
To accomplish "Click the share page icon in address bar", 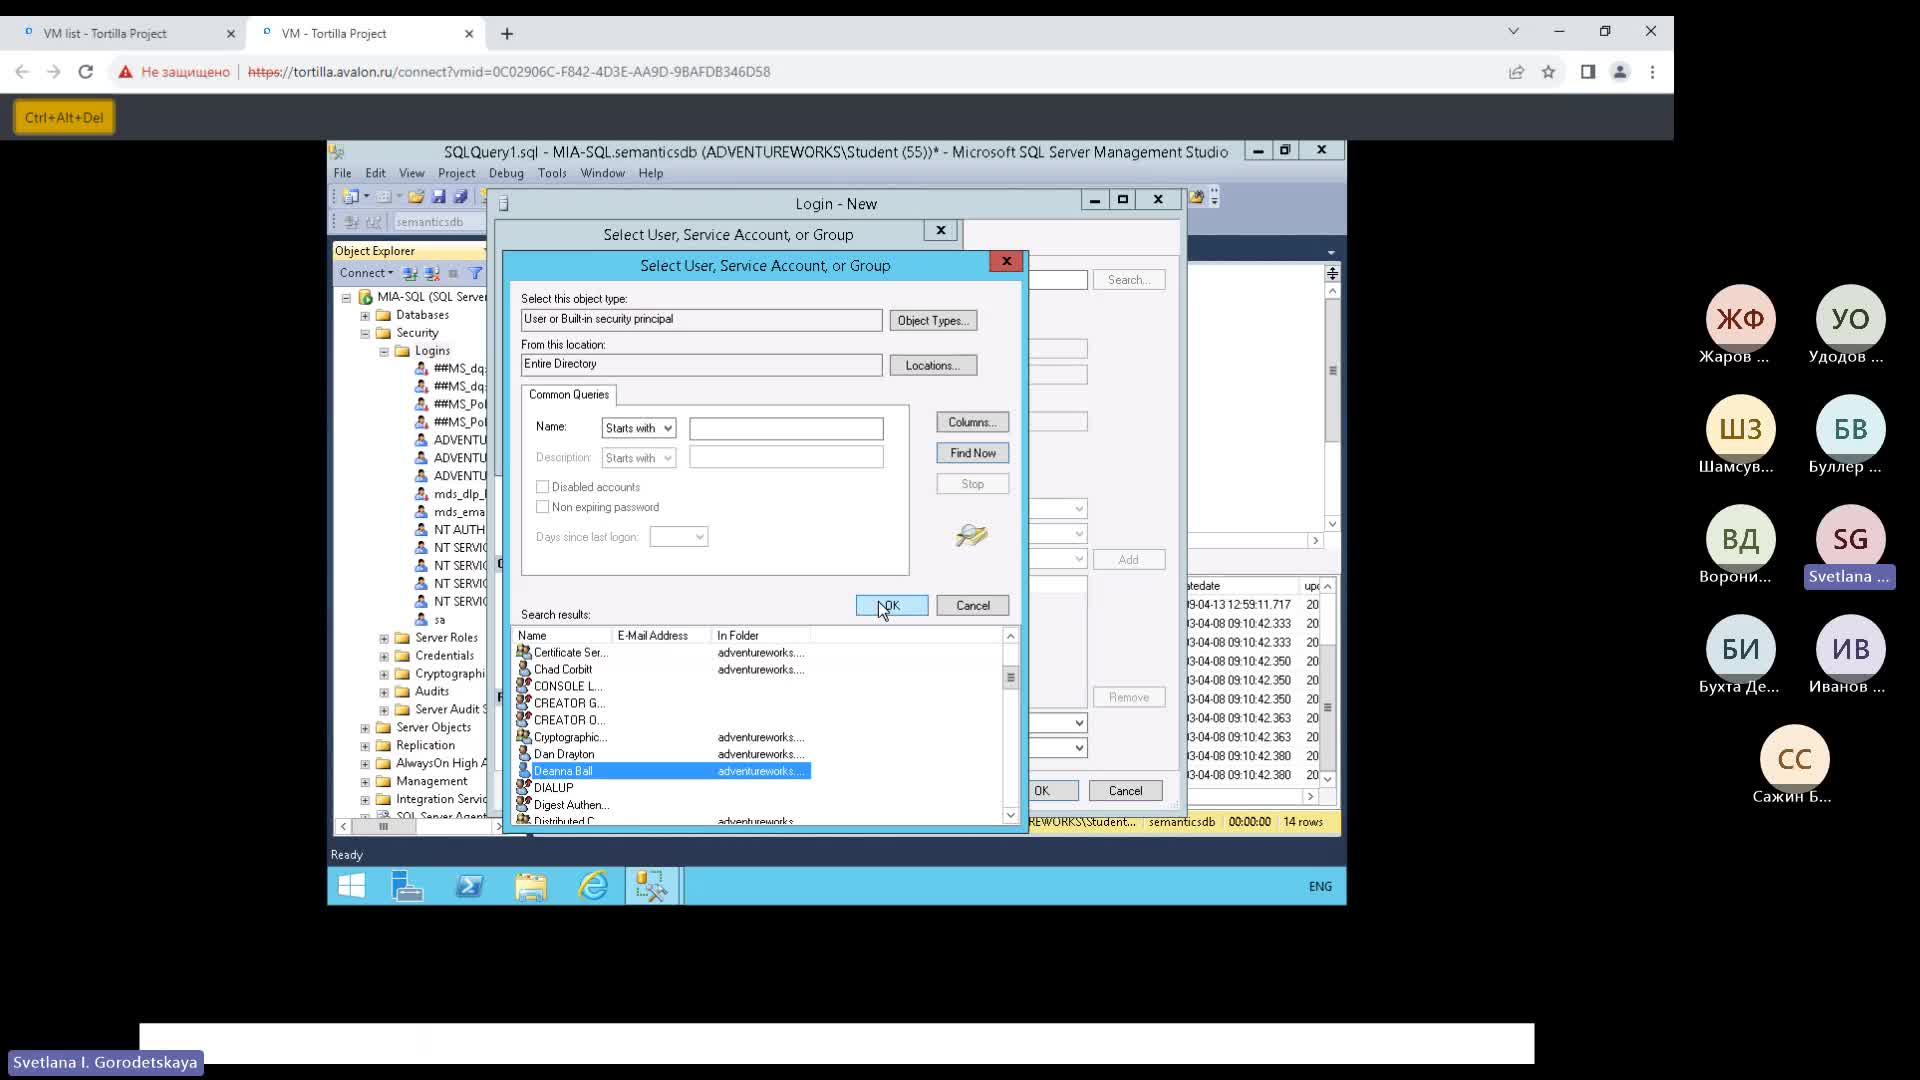I will 1516,72.
